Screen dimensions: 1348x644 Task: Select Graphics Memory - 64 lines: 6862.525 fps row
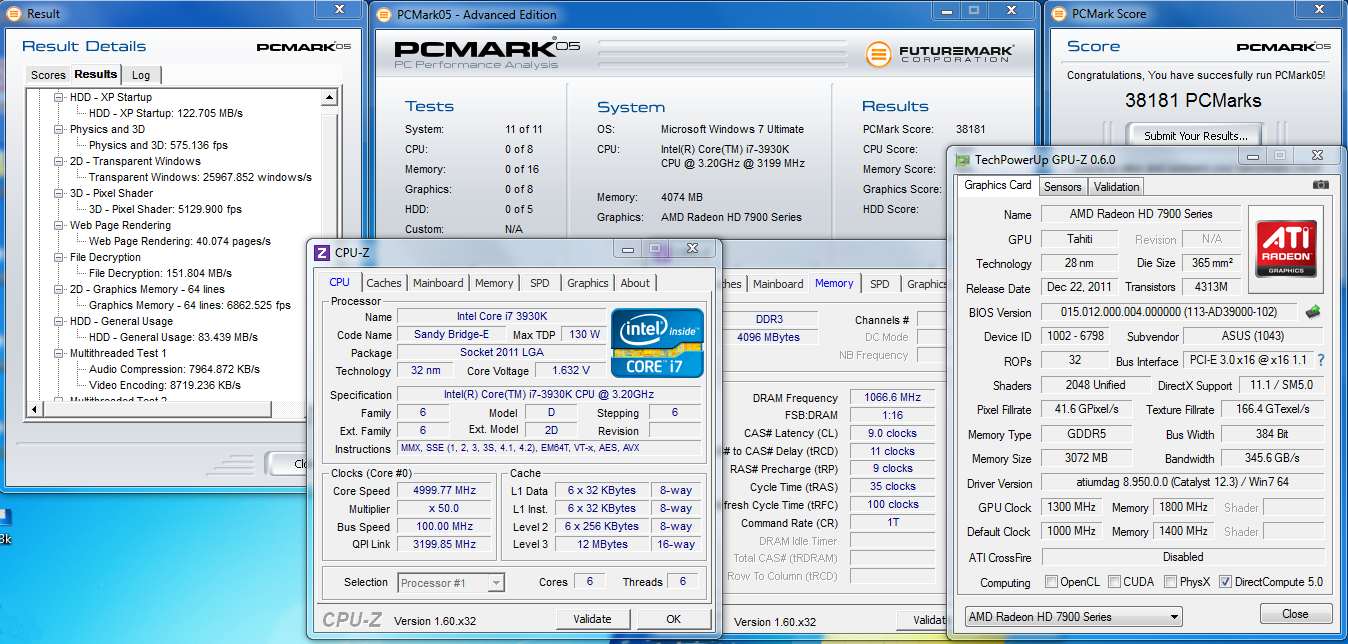[190, 305]
